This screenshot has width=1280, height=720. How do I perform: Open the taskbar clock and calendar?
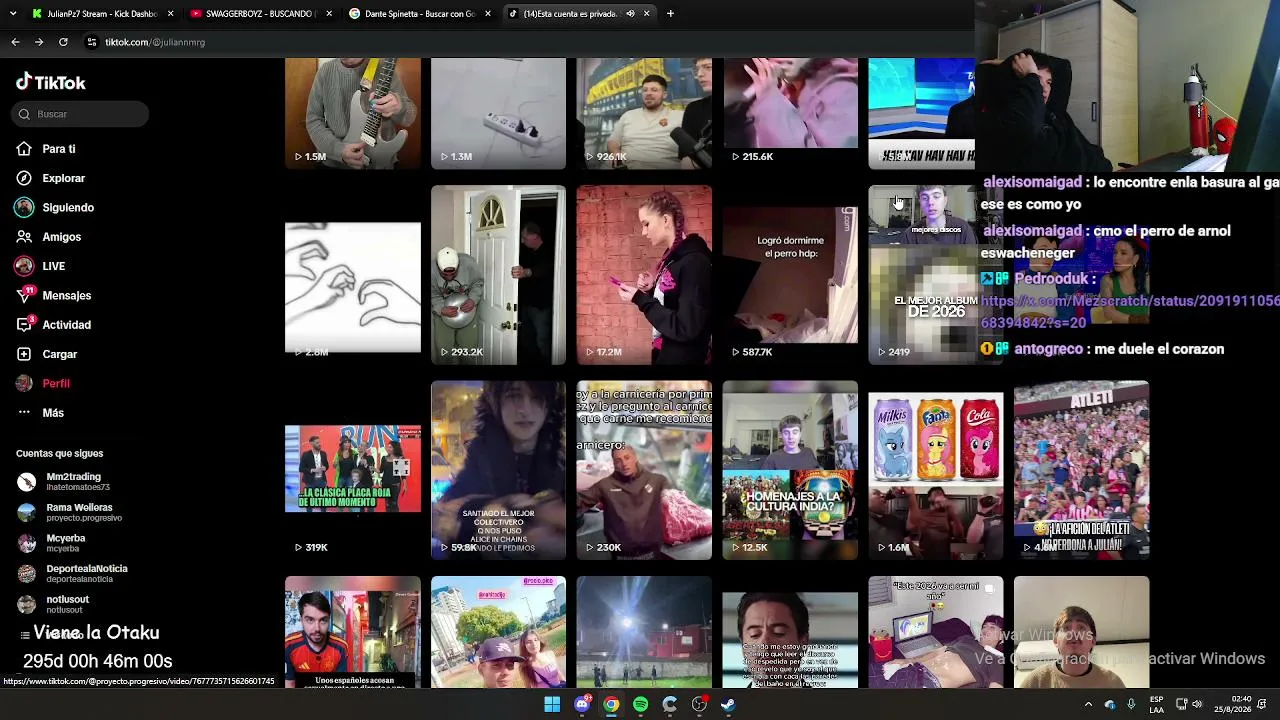click(1232, 704)
